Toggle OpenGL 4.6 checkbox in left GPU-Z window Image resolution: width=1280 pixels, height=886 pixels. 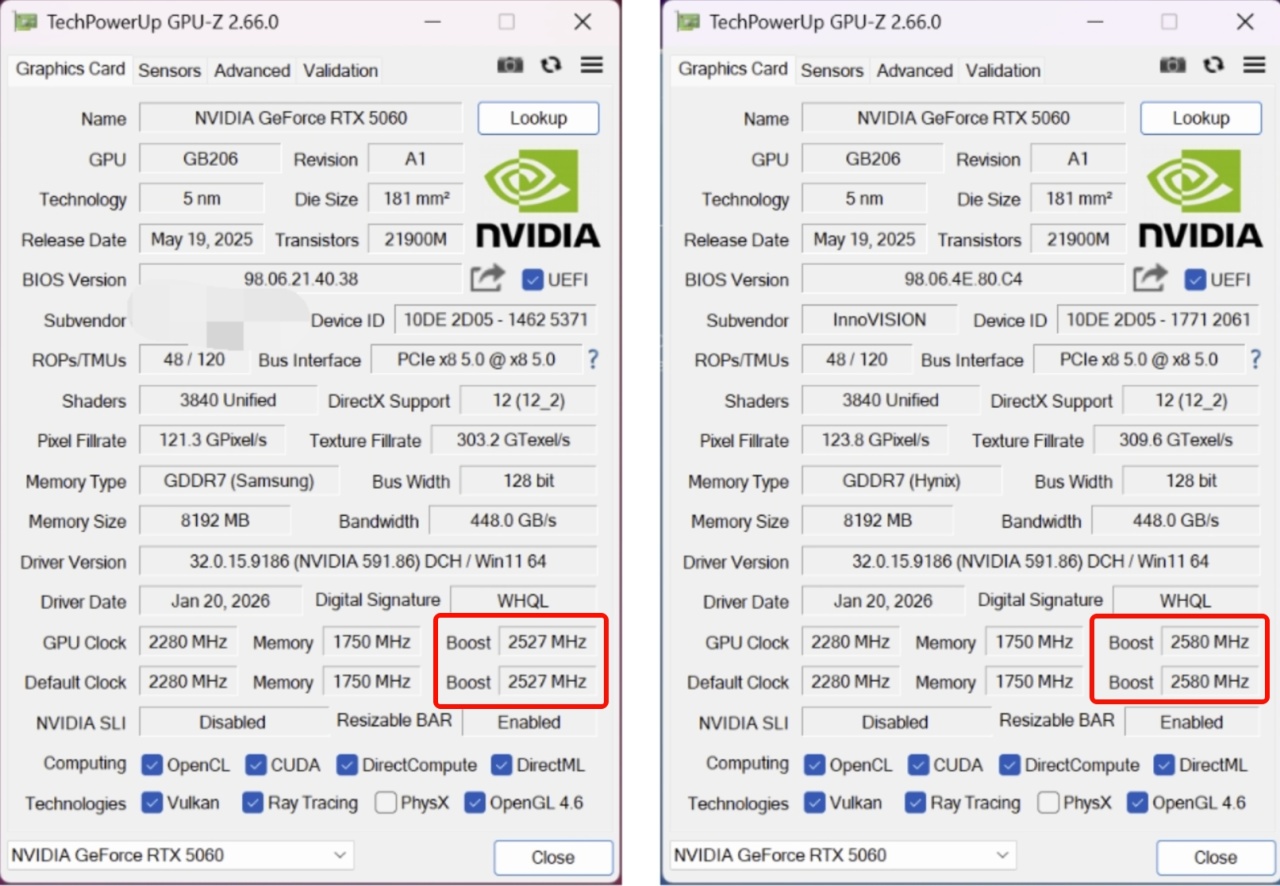(474, 802)
